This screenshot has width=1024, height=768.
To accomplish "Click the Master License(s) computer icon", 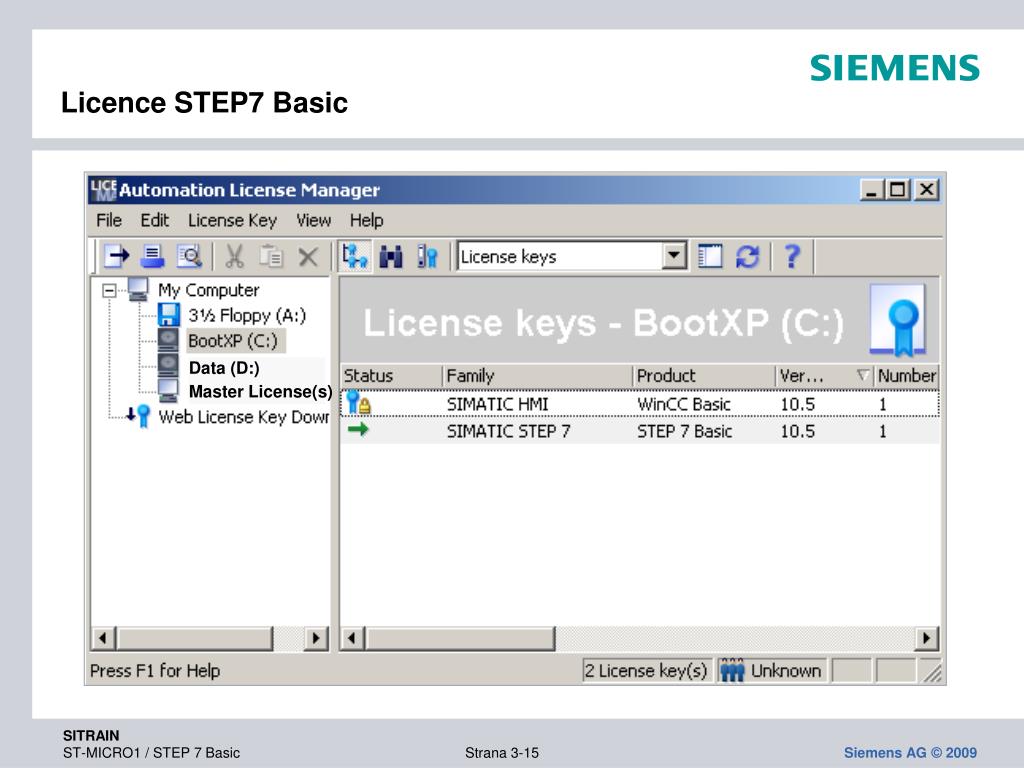I will [168, 391].
